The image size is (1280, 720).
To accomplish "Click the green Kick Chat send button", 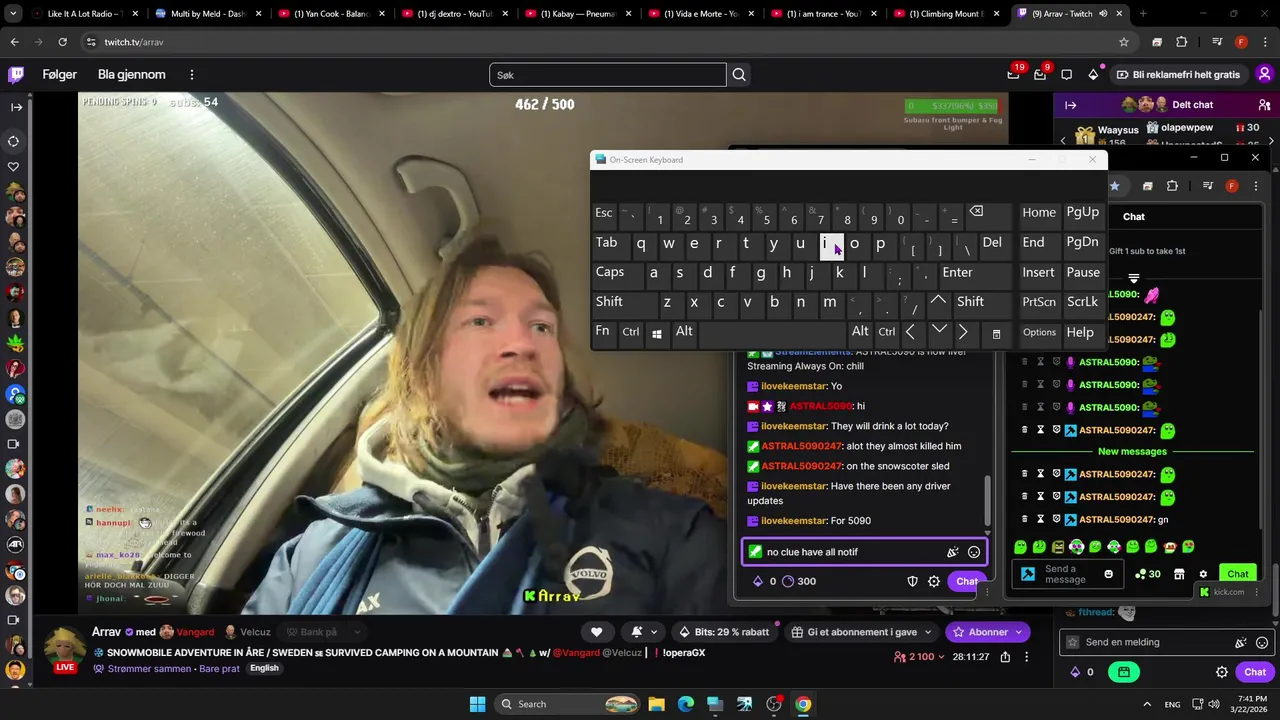I will pyautogui.click(x=1238, y=574).
